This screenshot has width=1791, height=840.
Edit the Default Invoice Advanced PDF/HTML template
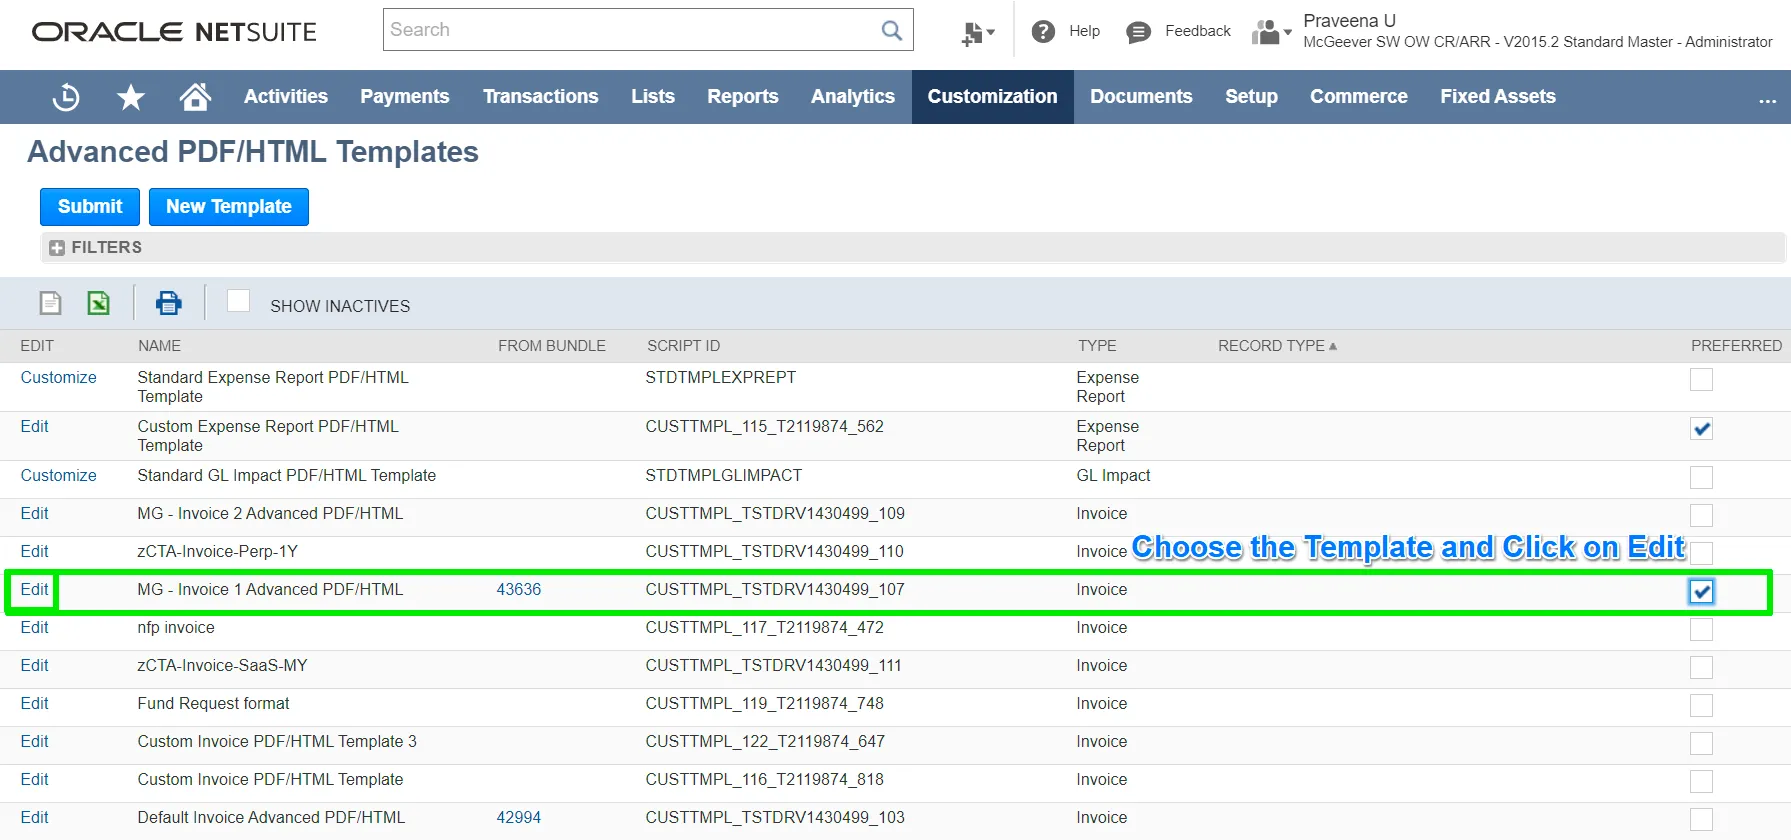(x=34, y=818)
